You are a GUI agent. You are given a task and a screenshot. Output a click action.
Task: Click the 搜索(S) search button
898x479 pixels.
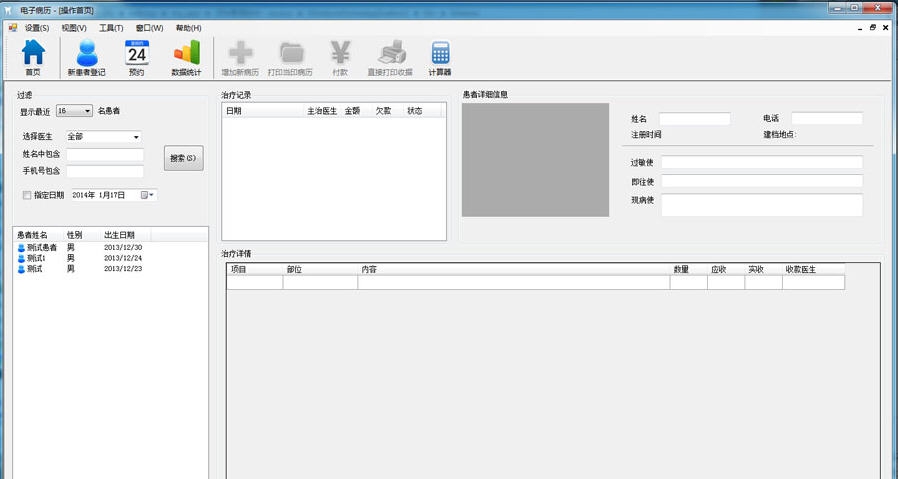(183, 158)
